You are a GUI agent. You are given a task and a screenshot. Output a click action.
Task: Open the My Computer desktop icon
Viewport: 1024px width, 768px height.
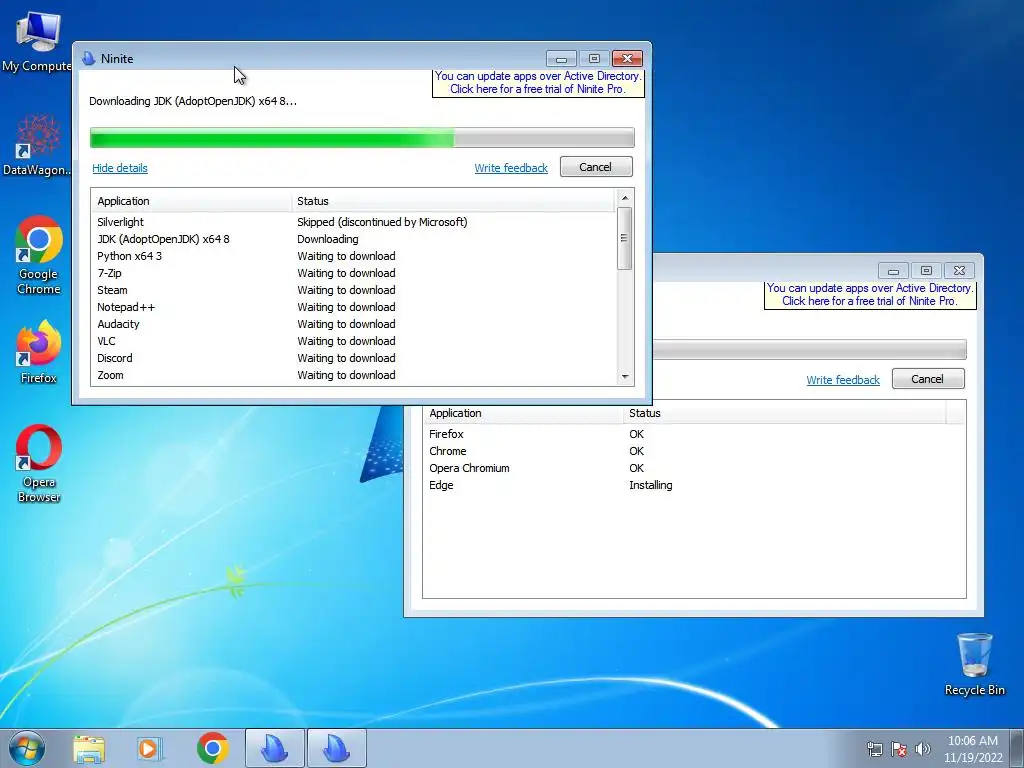37,40
